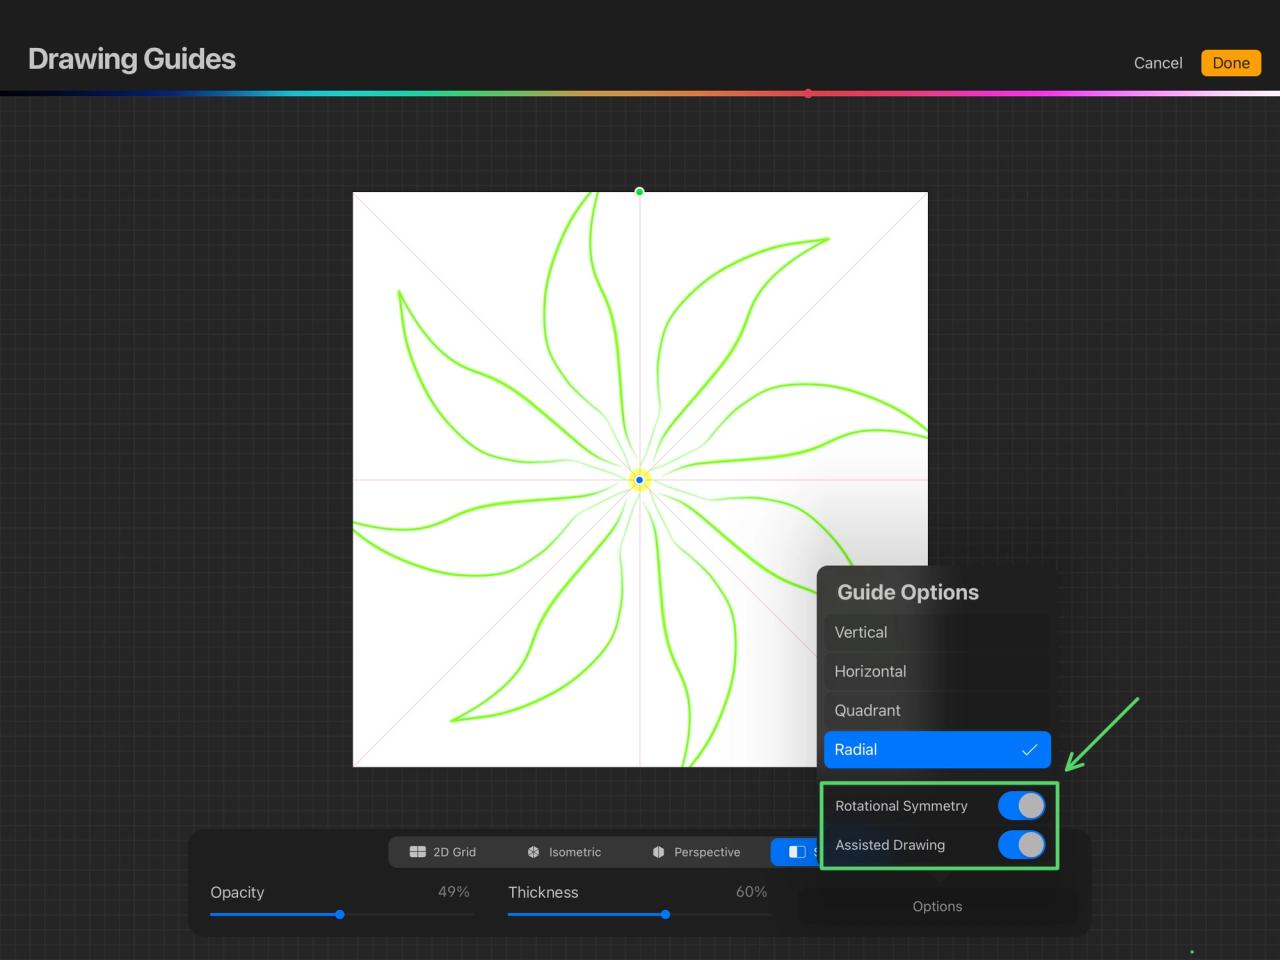Tap the split-square icon on the Symmetry tab
This screenshot has height=960, width=1280.
coord(797,852)
